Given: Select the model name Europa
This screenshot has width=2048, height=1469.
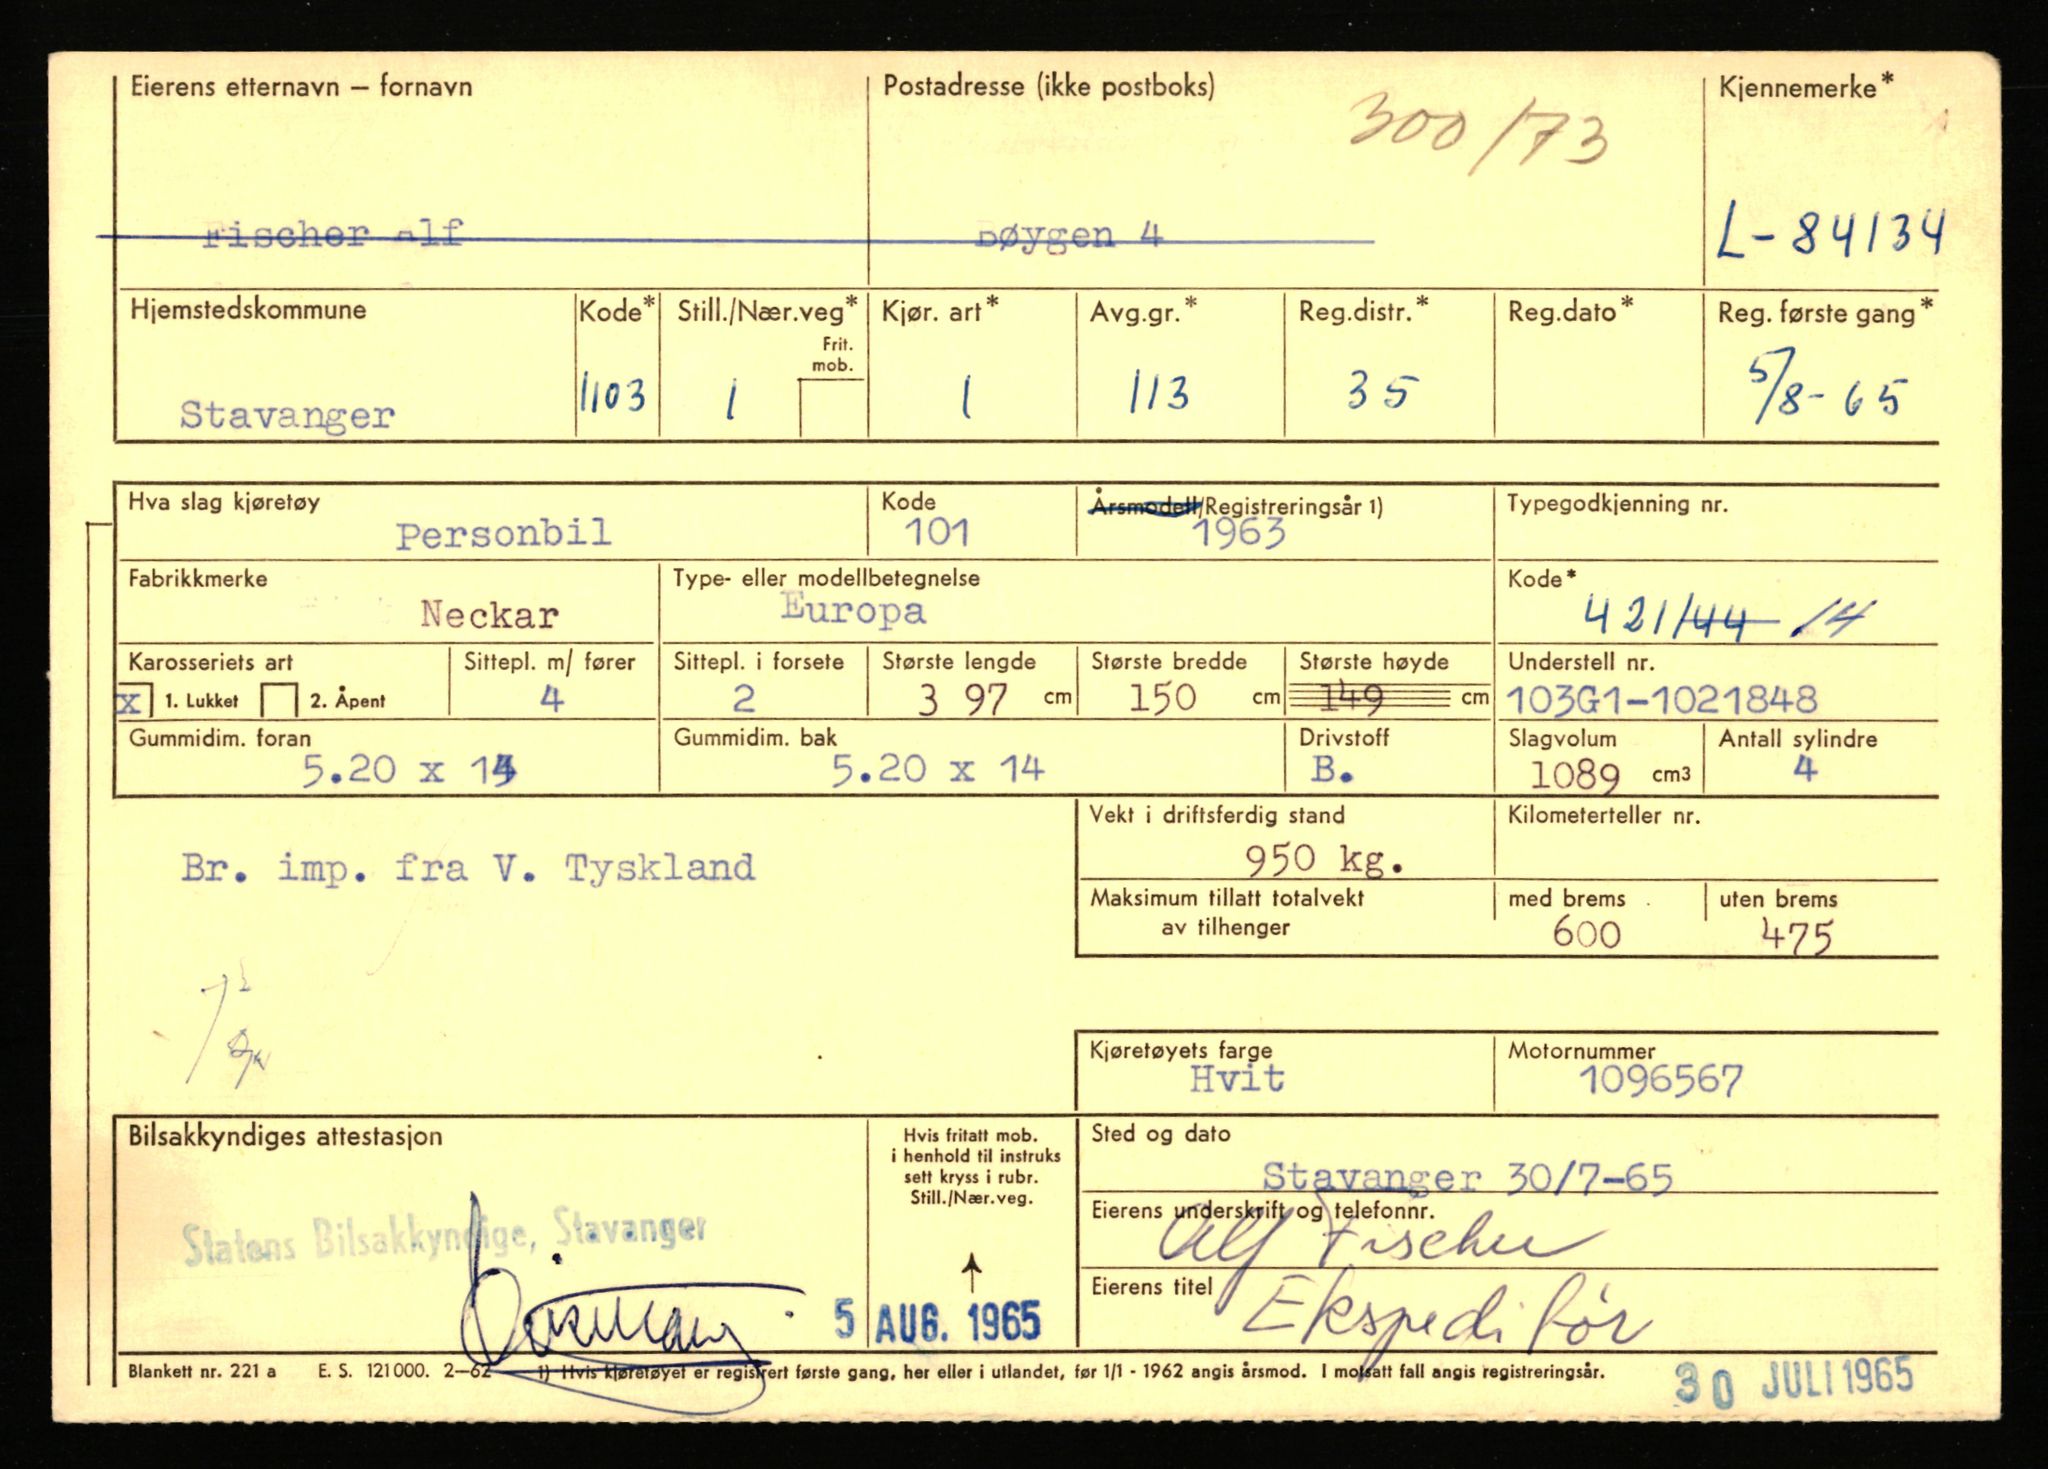Looking at the screenshot, I should 853,609.
